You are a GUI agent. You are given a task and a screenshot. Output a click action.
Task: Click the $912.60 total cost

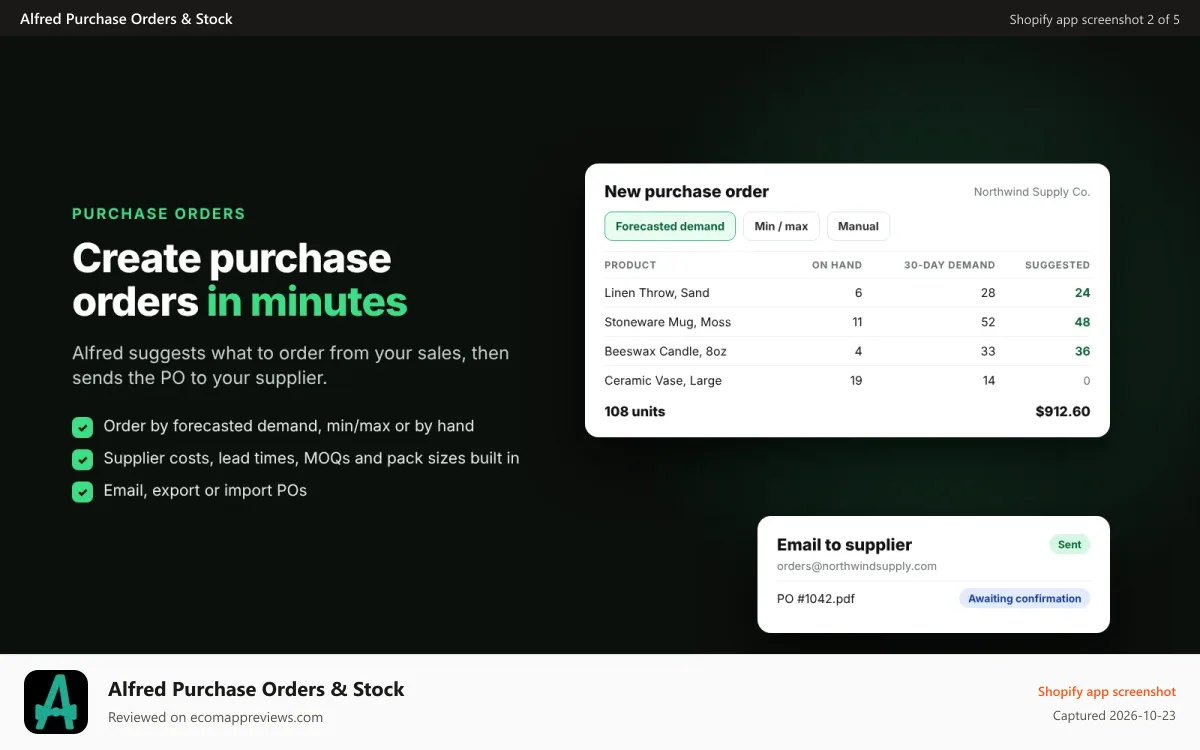1062,411
